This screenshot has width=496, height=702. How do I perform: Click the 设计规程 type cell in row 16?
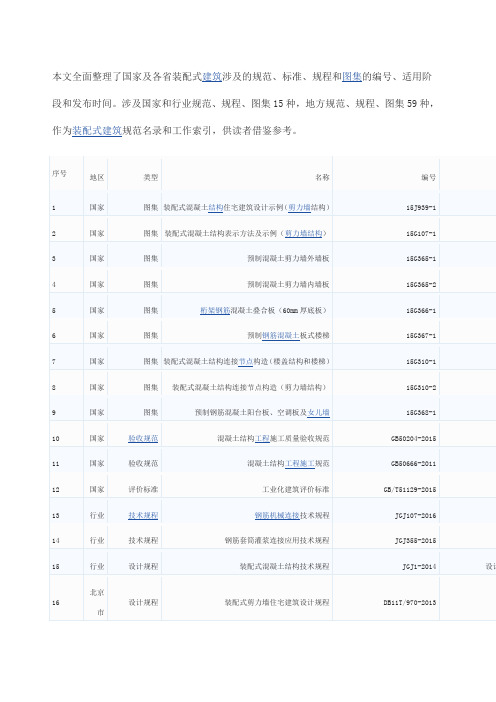(143, 602)
